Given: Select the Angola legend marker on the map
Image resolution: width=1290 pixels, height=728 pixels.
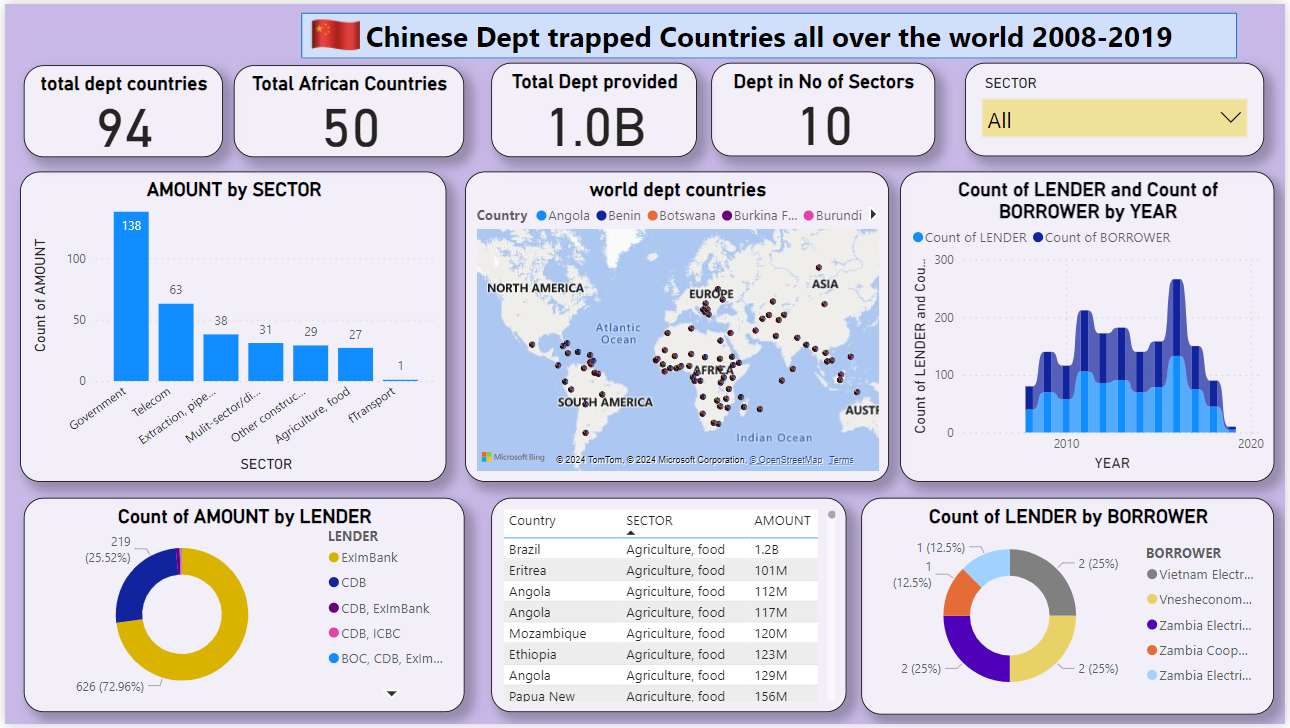Looking at the screenshot, I should [x=541, y=216].
